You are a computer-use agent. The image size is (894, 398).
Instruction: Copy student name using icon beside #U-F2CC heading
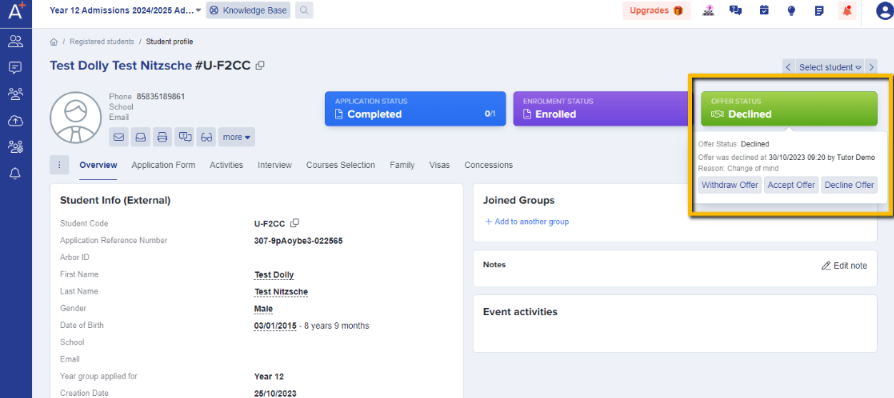[260, 66]
